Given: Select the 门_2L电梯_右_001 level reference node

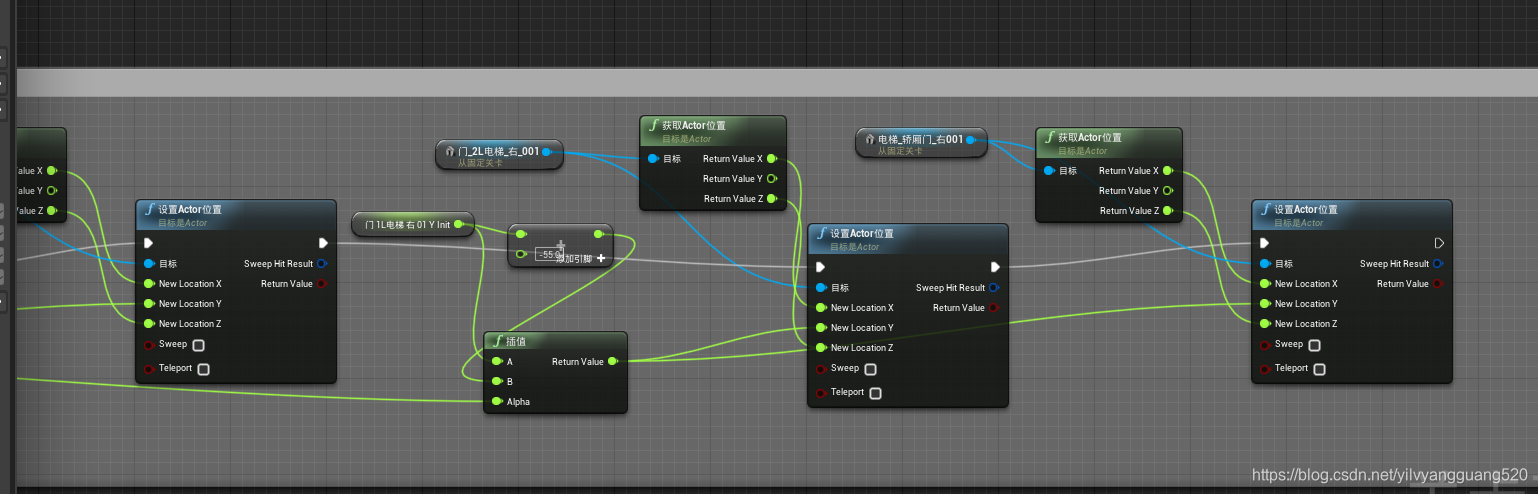Looking at the screenshot, I should pos(499,155).
